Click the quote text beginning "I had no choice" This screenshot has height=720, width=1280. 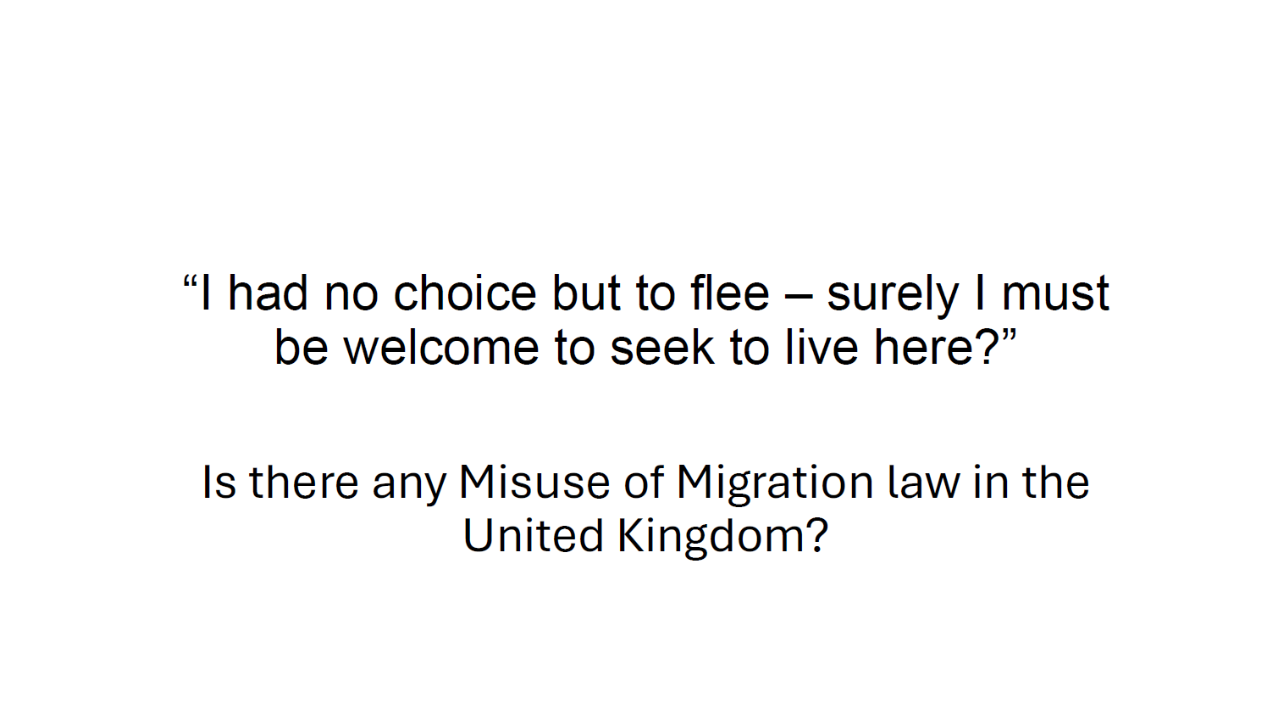646,321
